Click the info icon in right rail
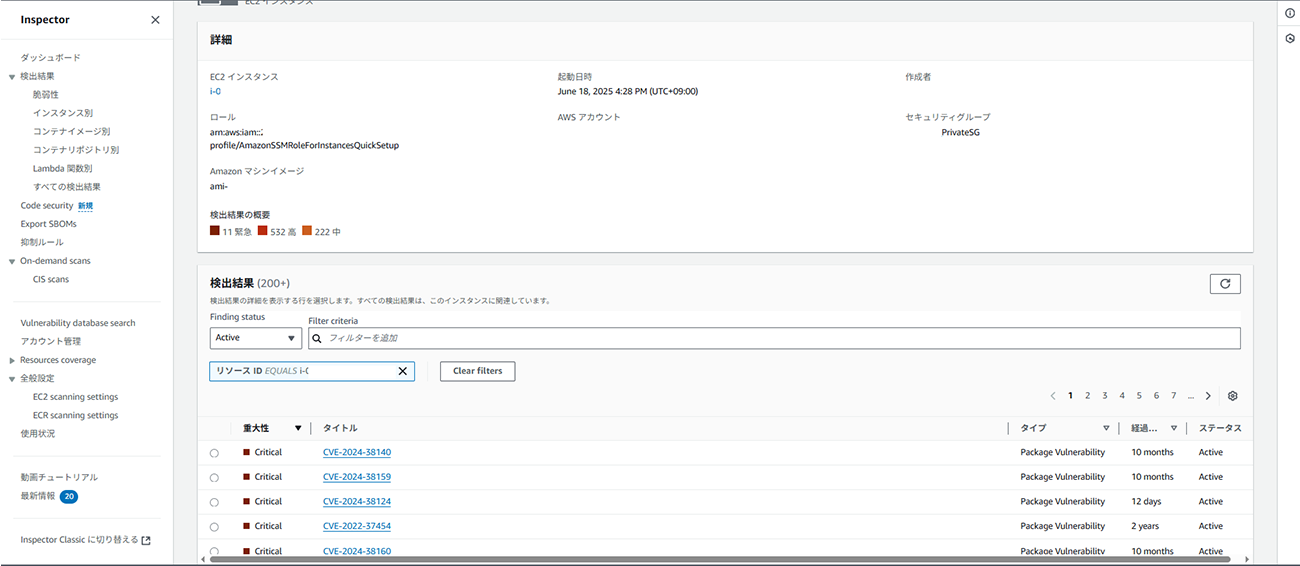This screenshot has width=1300, height=566. pos(1290,13)
